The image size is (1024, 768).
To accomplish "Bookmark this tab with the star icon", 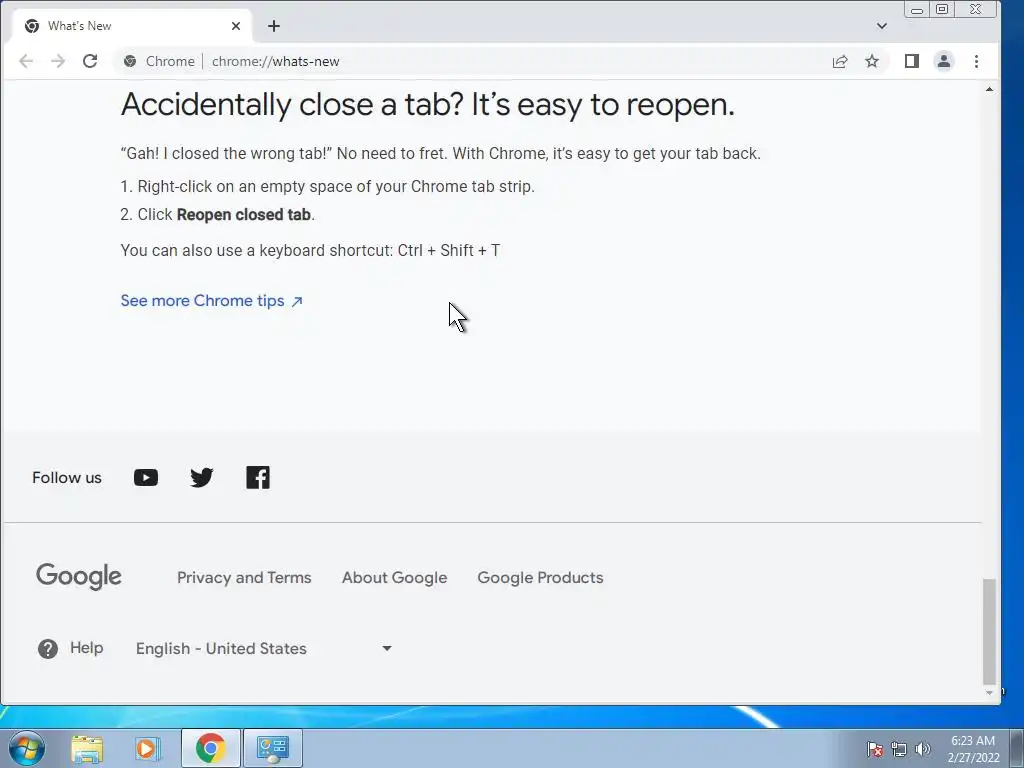I will click(872, 61).
